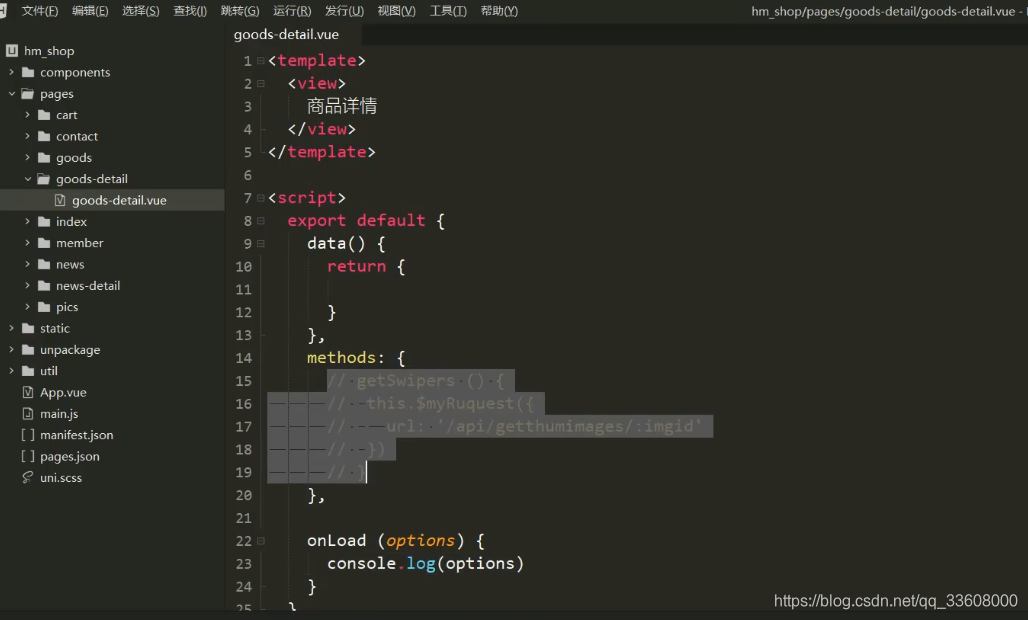This screenshot has height=620, width=1028.
Task: Open the 视图(V) menu
Action: pos(397,11)
